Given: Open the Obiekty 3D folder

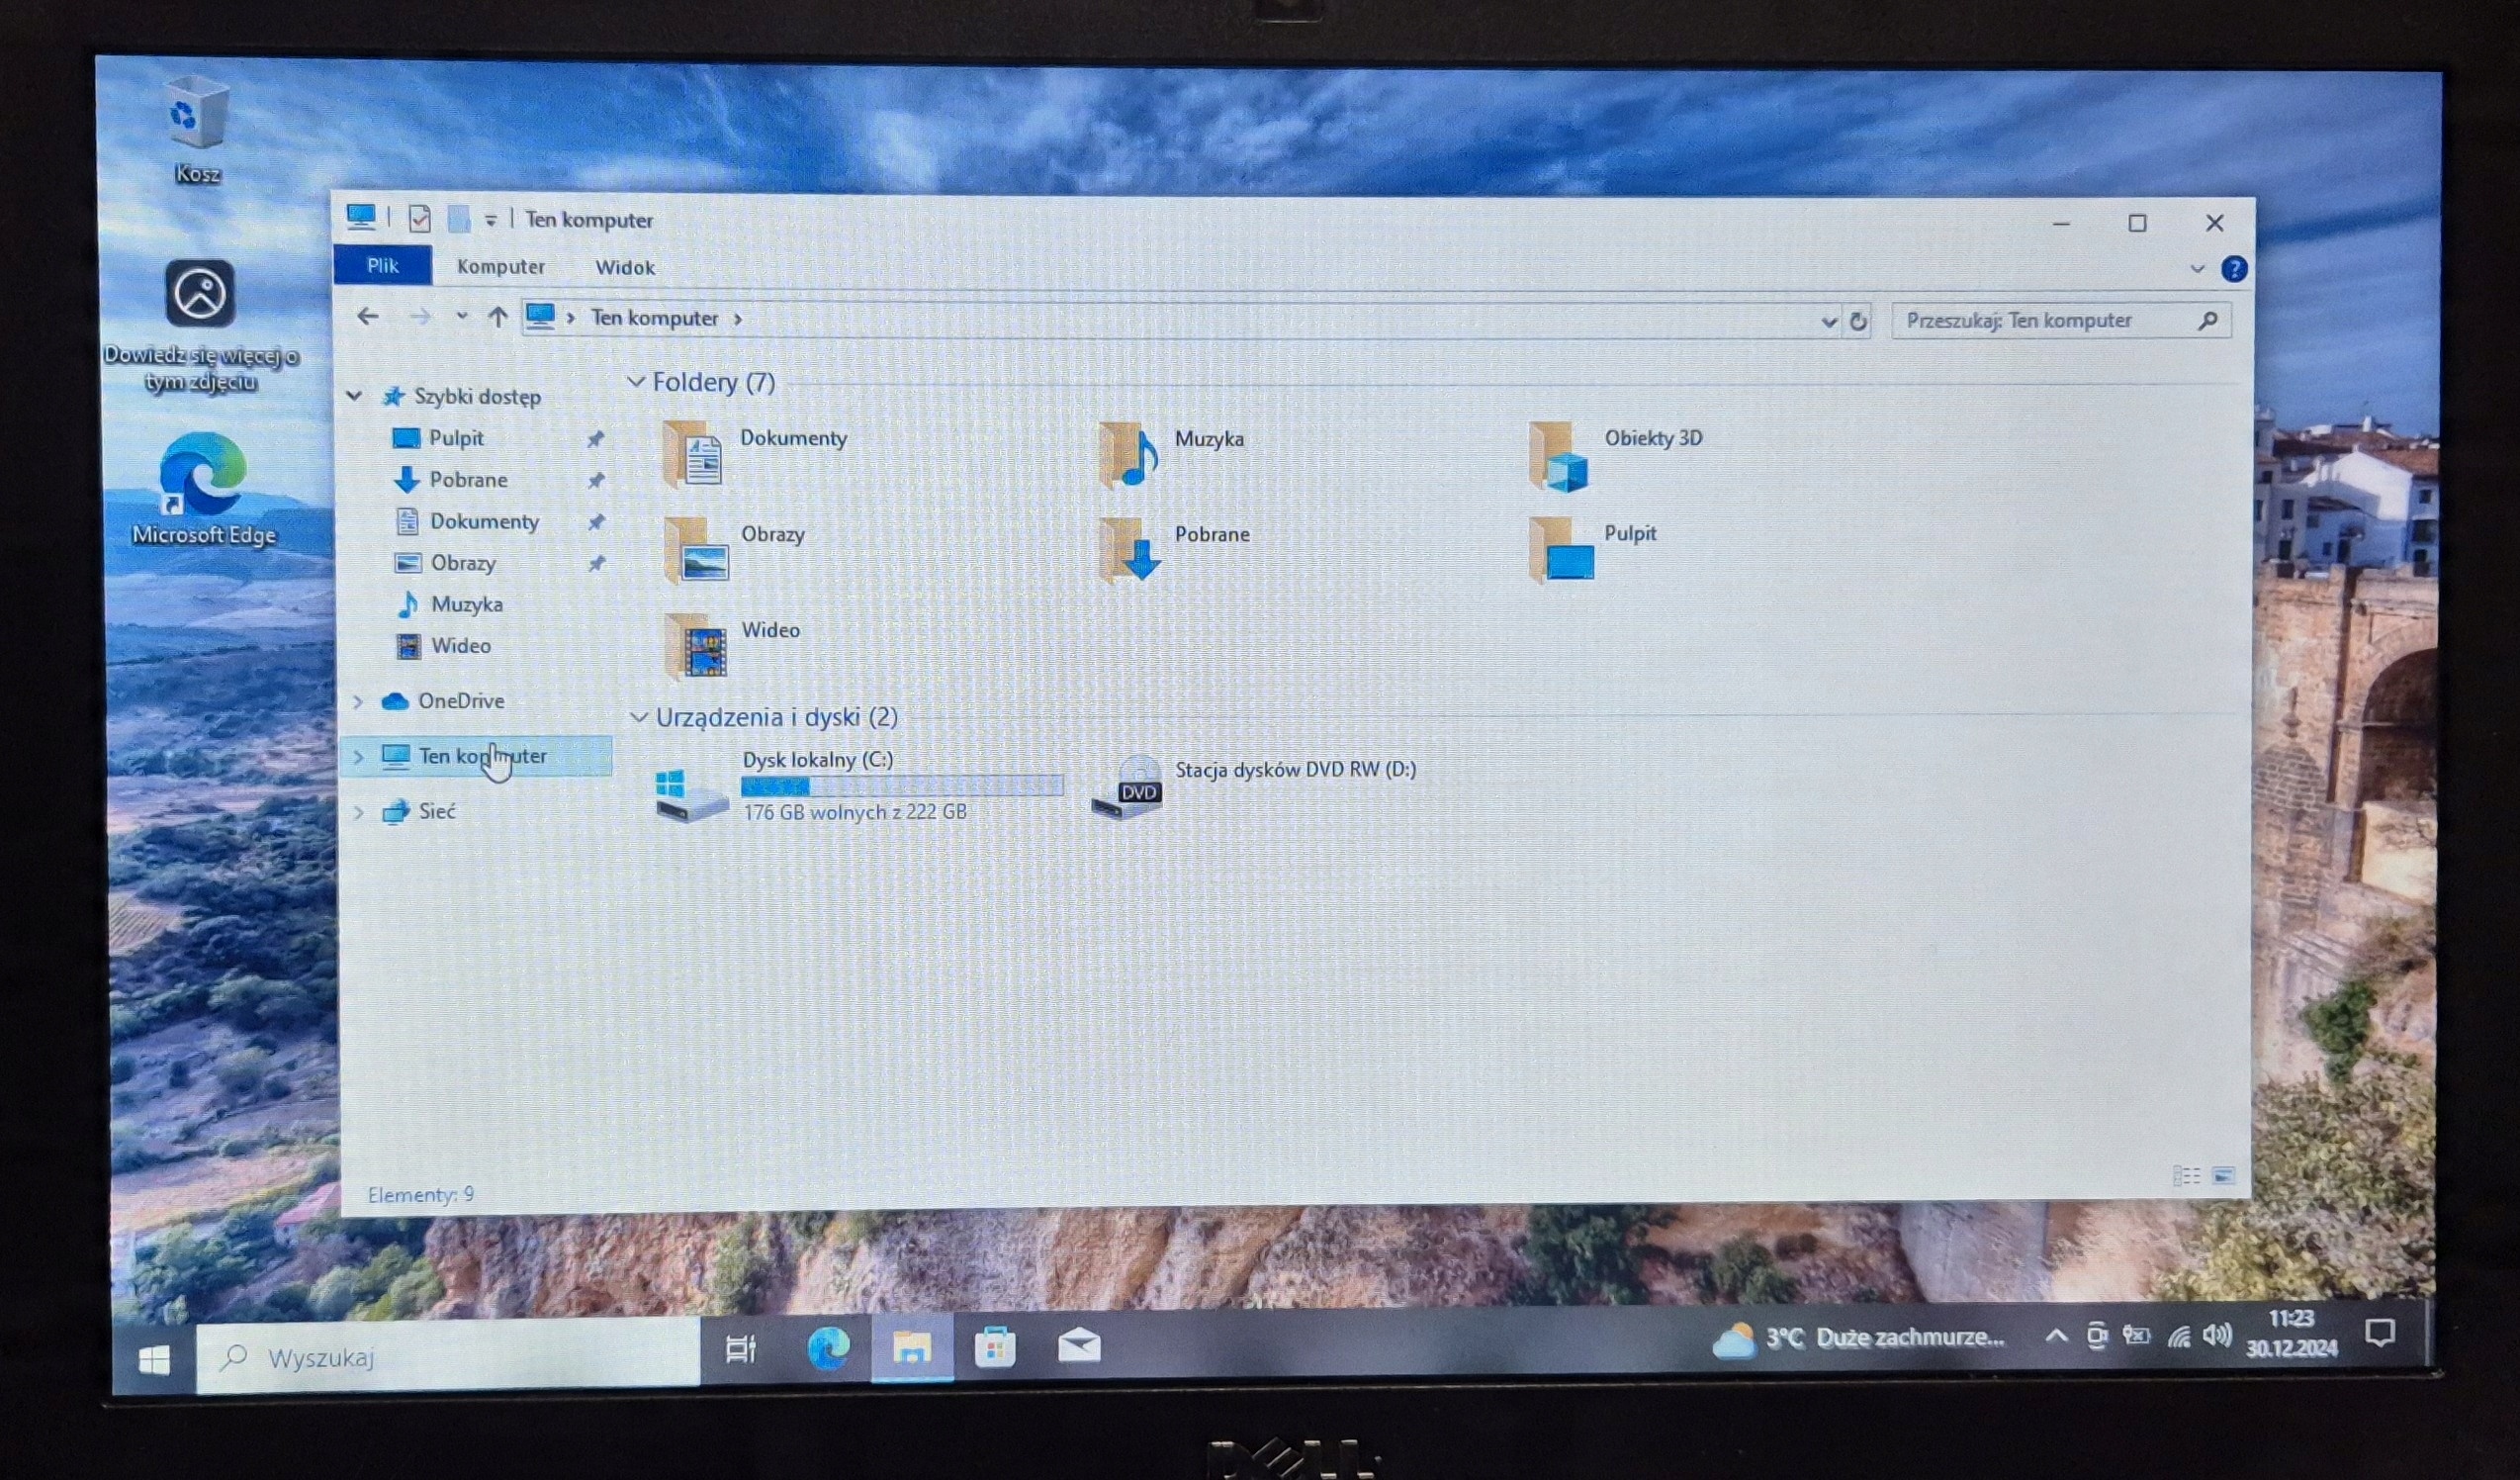Looking at the screenshot, I should [1560, 456].
